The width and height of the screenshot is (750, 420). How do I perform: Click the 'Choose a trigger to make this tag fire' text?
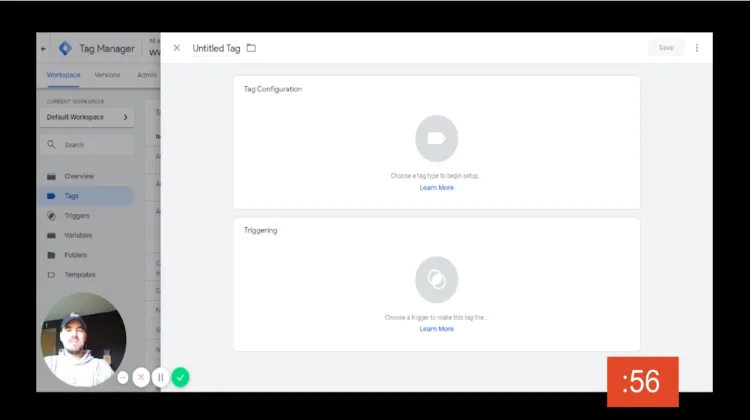click(436, 318)
